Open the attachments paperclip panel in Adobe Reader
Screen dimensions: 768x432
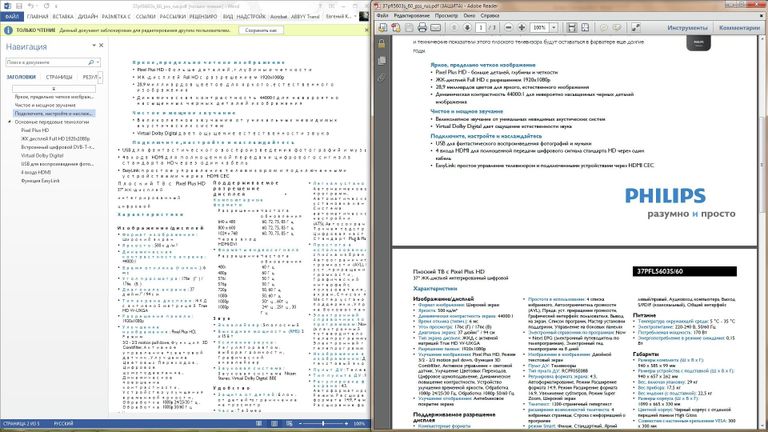[x=382, y=77]
